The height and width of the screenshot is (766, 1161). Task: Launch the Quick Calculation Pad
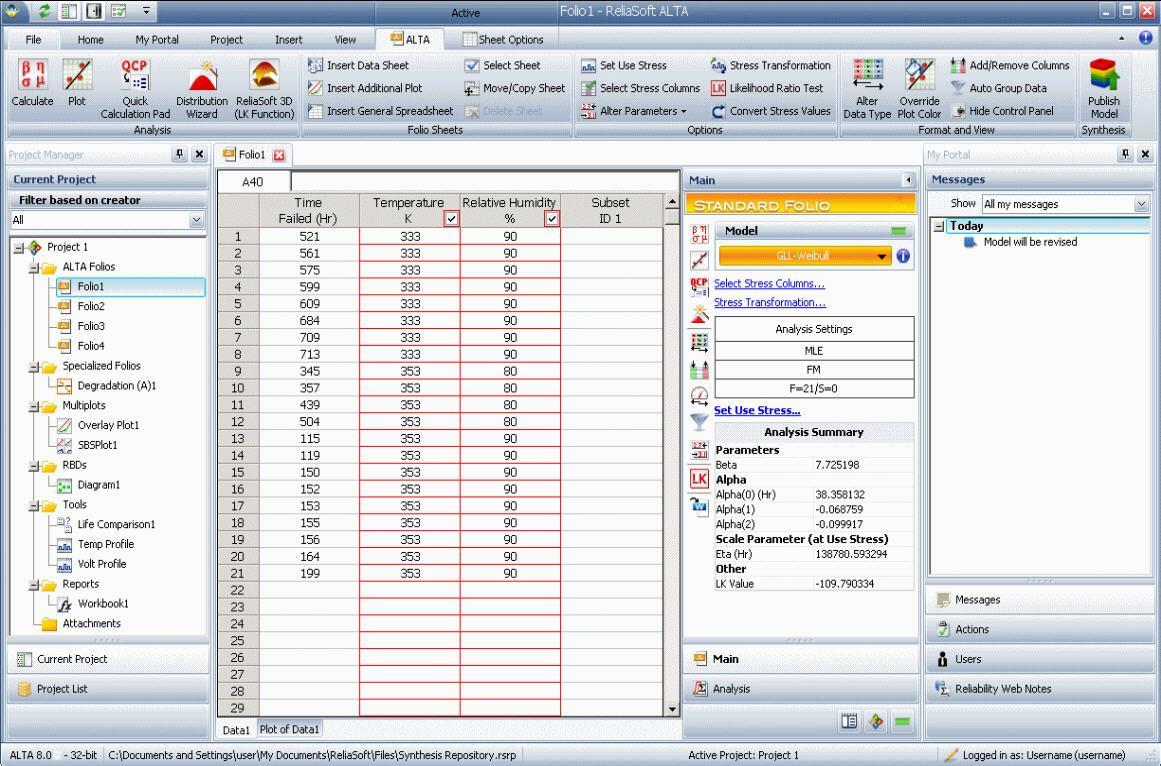(x=135, y=88)
